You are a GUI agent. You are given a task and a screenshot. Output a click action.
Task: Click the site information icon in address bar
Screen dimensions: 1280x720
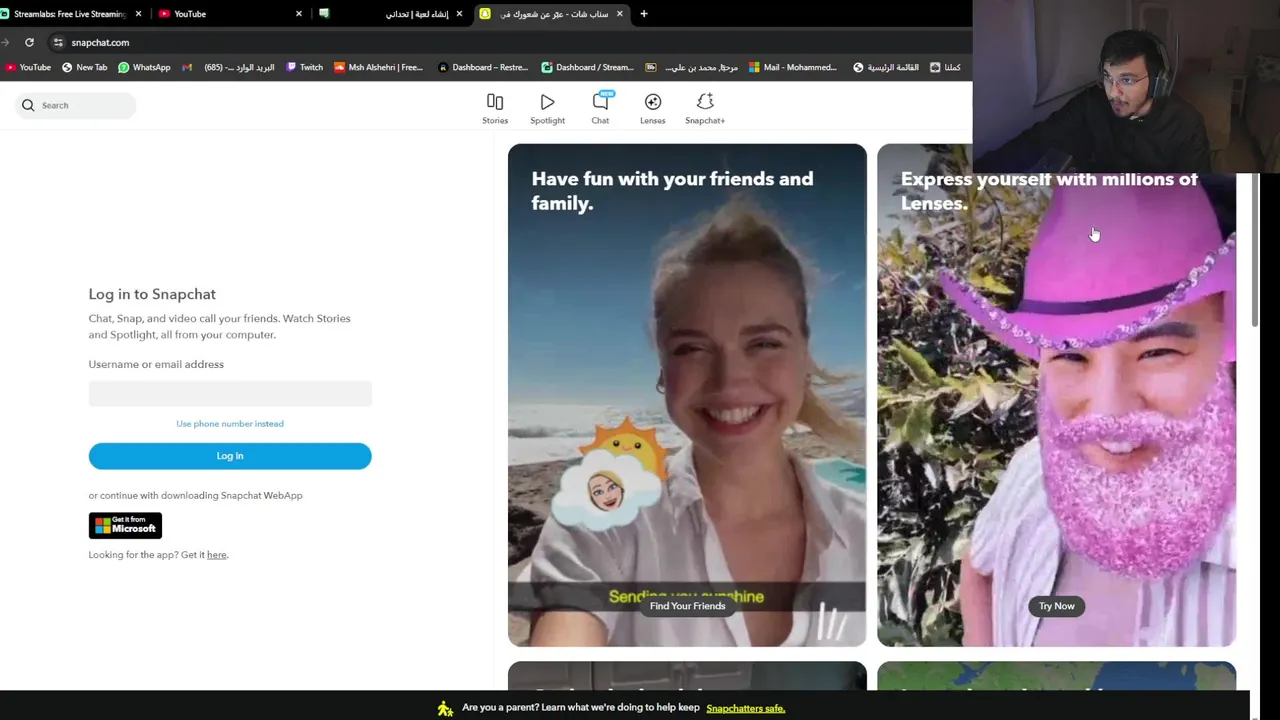pos(58,42)
